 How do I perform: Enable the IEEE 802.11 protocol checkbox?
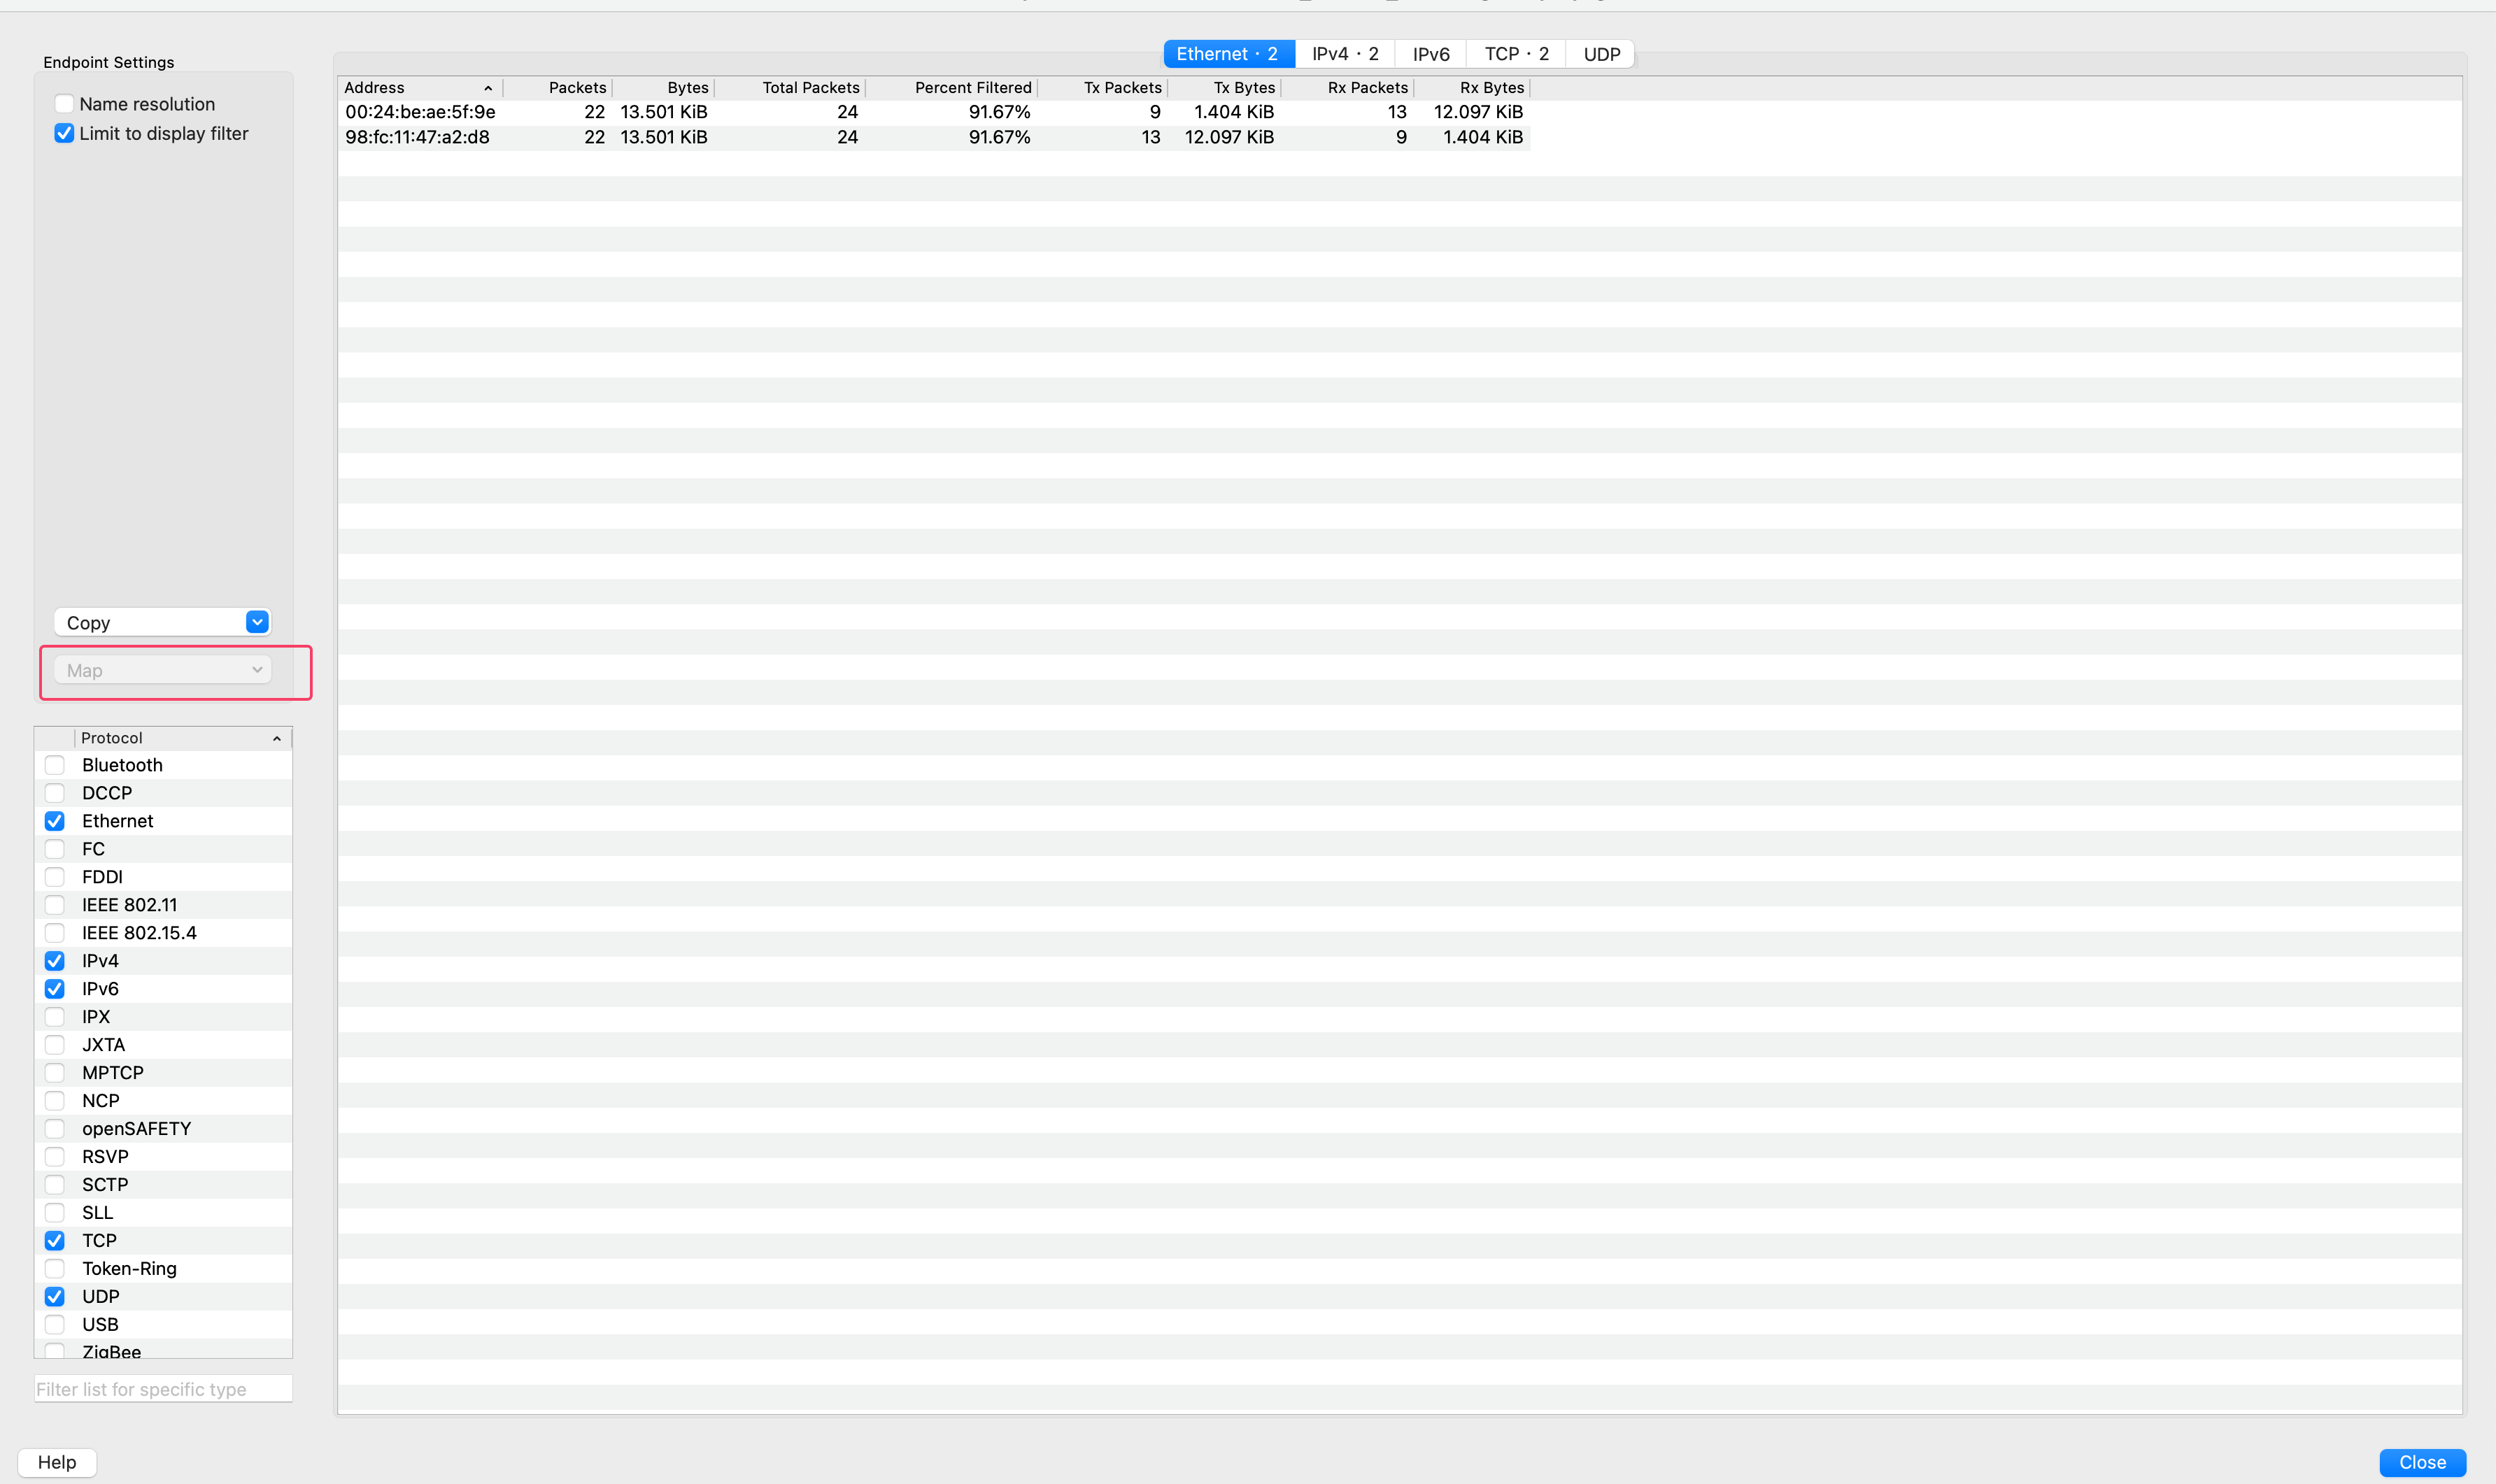point(55,905)
